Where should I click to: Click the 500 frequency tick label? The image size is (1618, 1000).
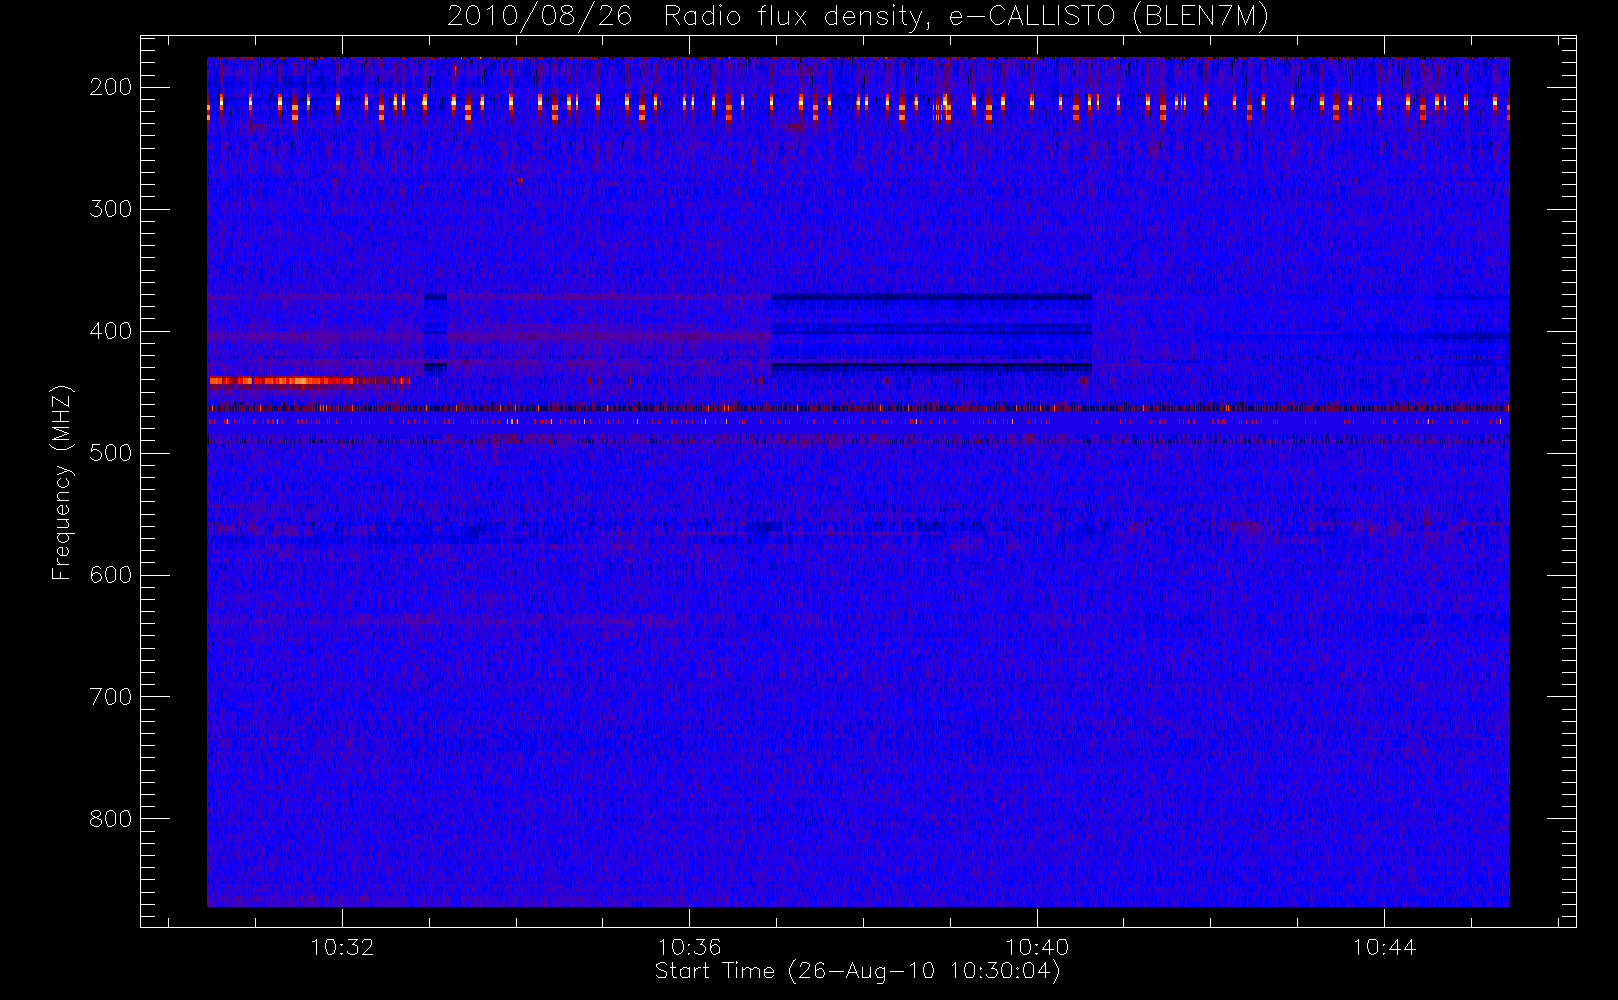111,453
